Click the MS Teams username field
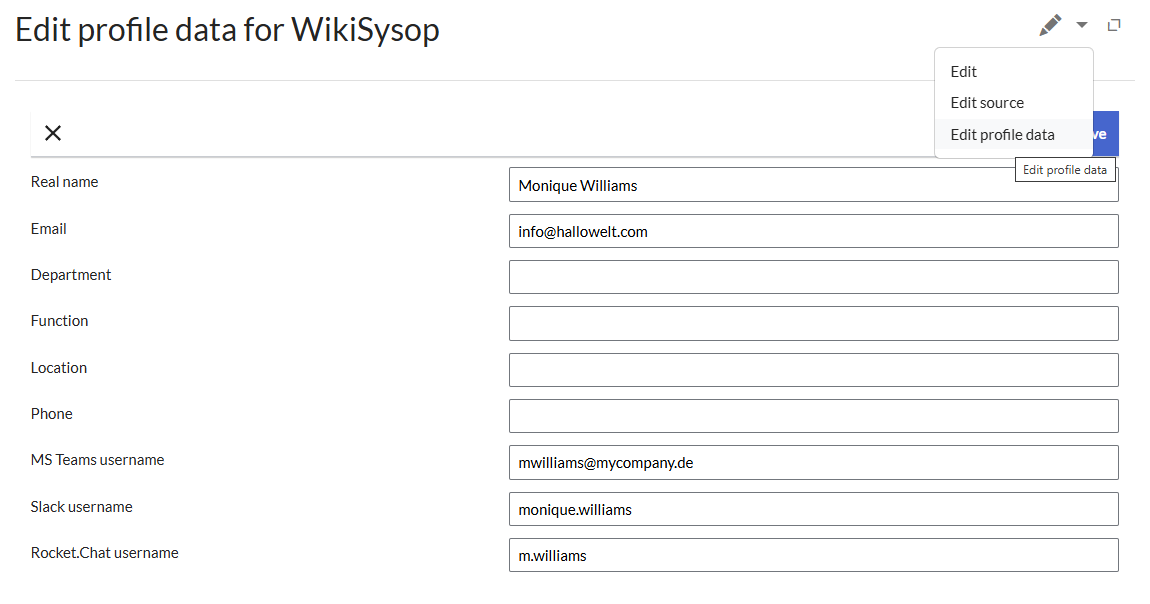 [x=813, y=462]
